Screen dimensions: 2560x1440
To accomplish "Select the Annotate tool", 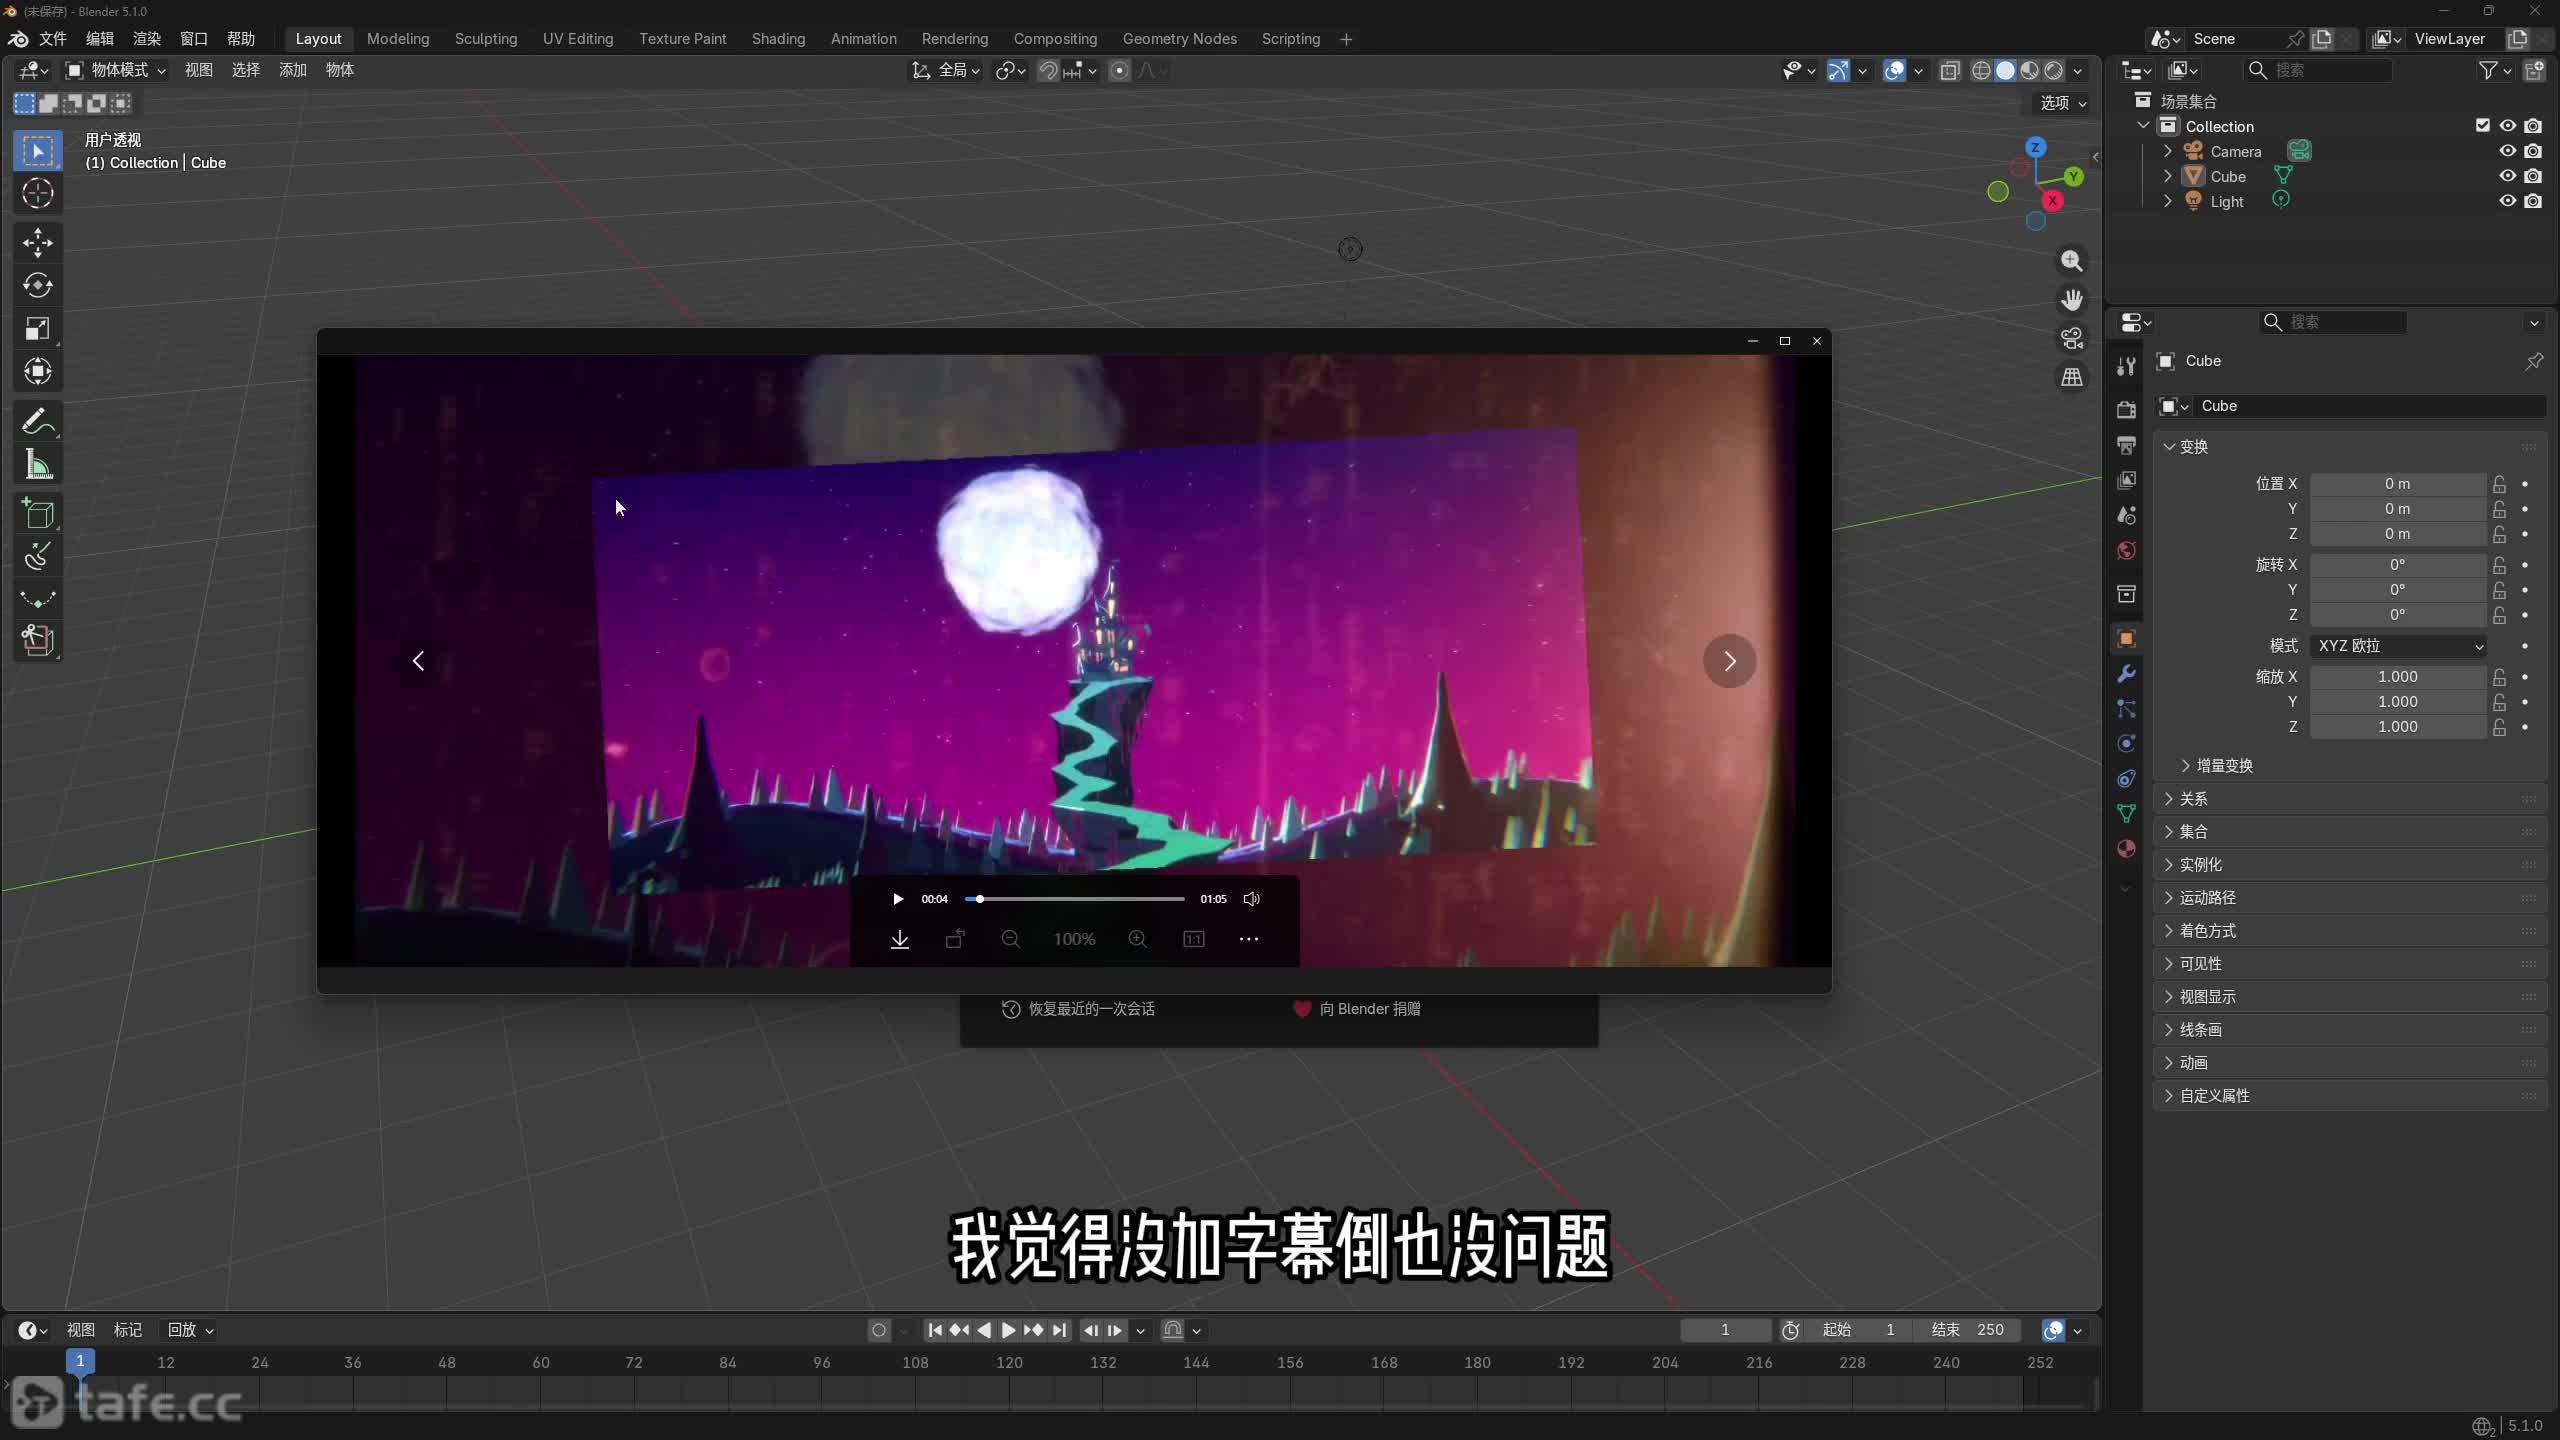I will (38, 422).
